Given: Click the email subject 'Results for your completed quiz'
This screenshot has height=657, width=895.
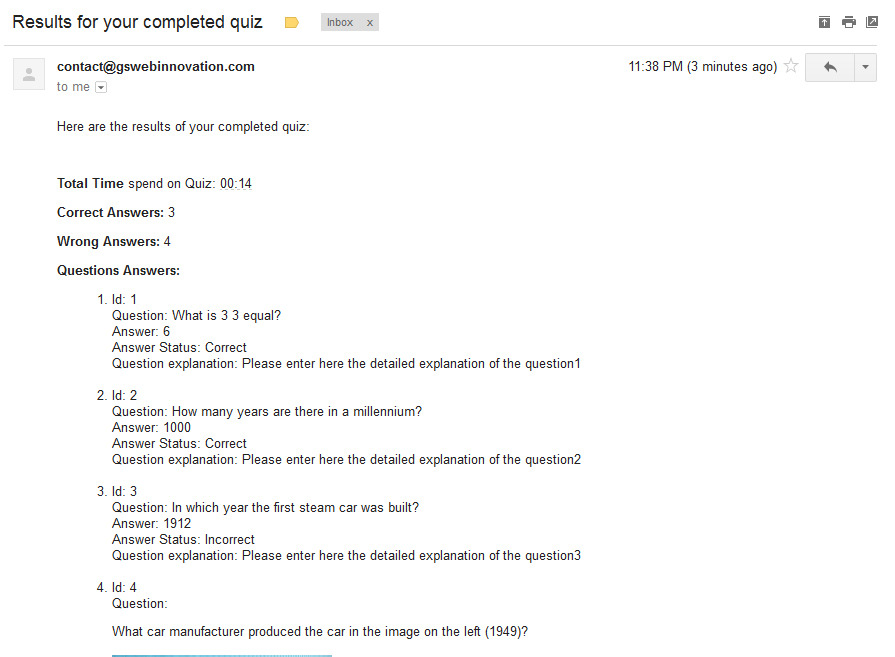Looking at the screenshot, I should coord(138,22).
